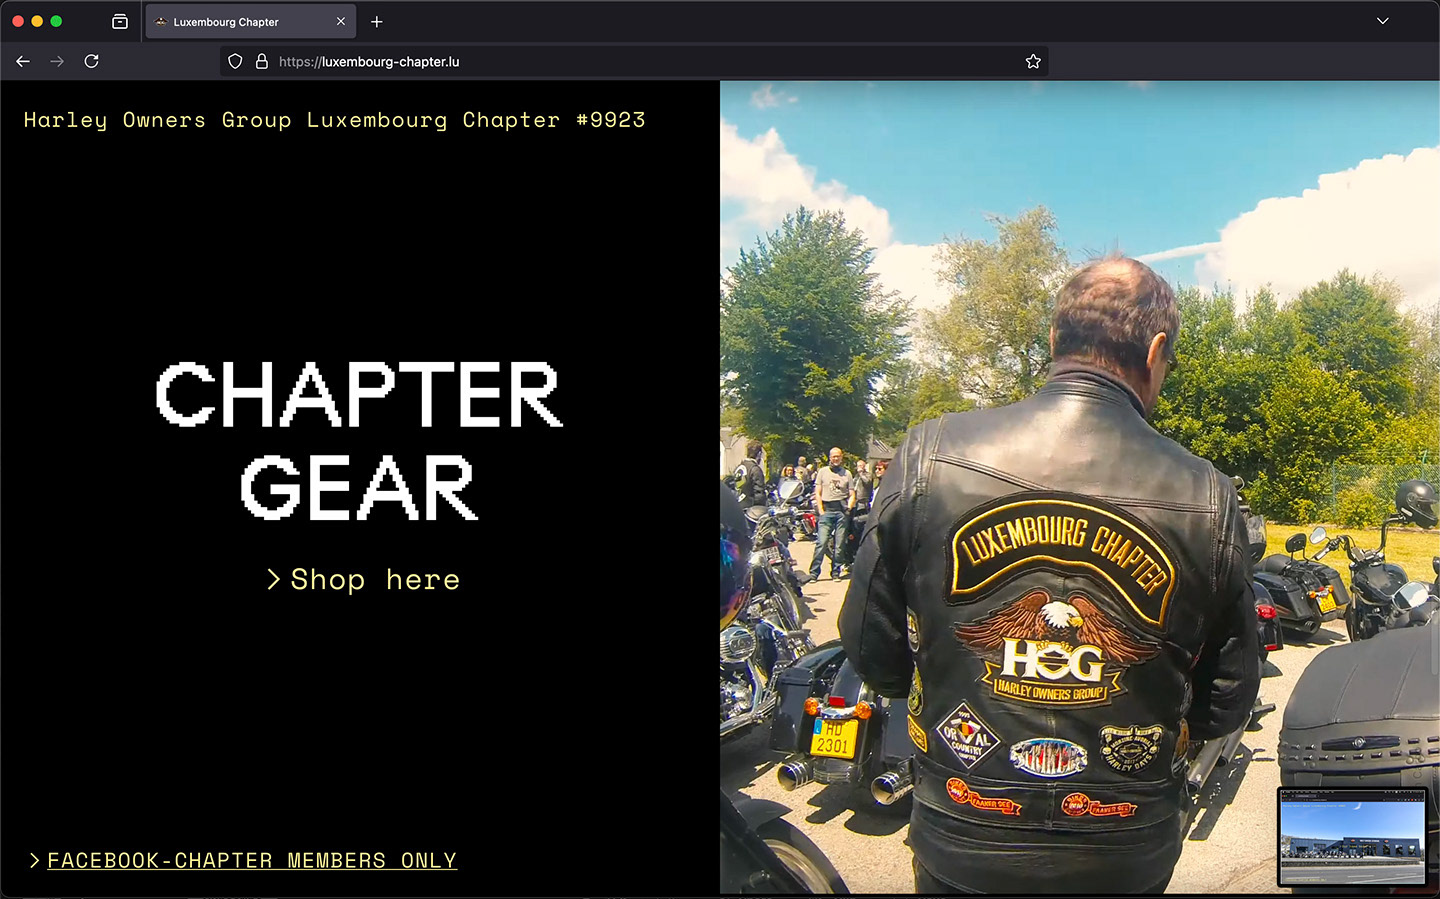Click the shield tracking protection icon
This screenshot has width=1440, height=899.
pyautogui.click(x=235, y=61)
